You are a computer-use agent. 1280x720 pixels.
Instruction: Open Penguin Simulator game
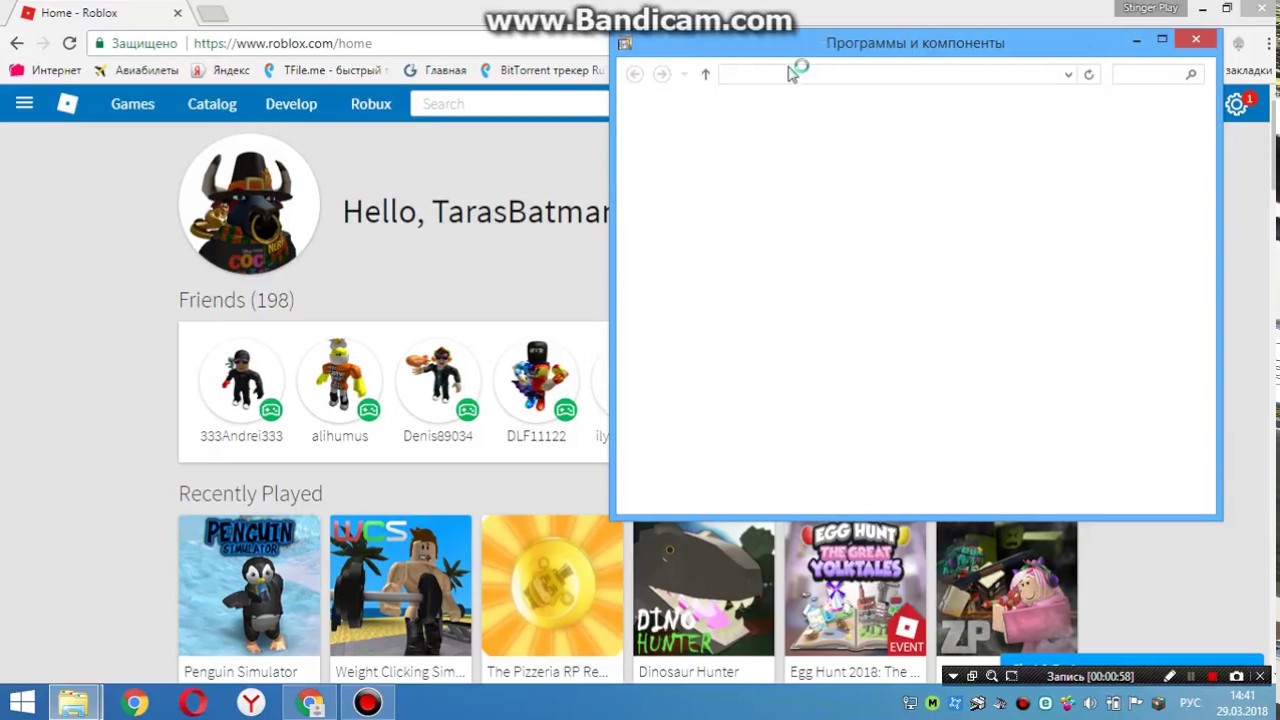coord(249,598)
